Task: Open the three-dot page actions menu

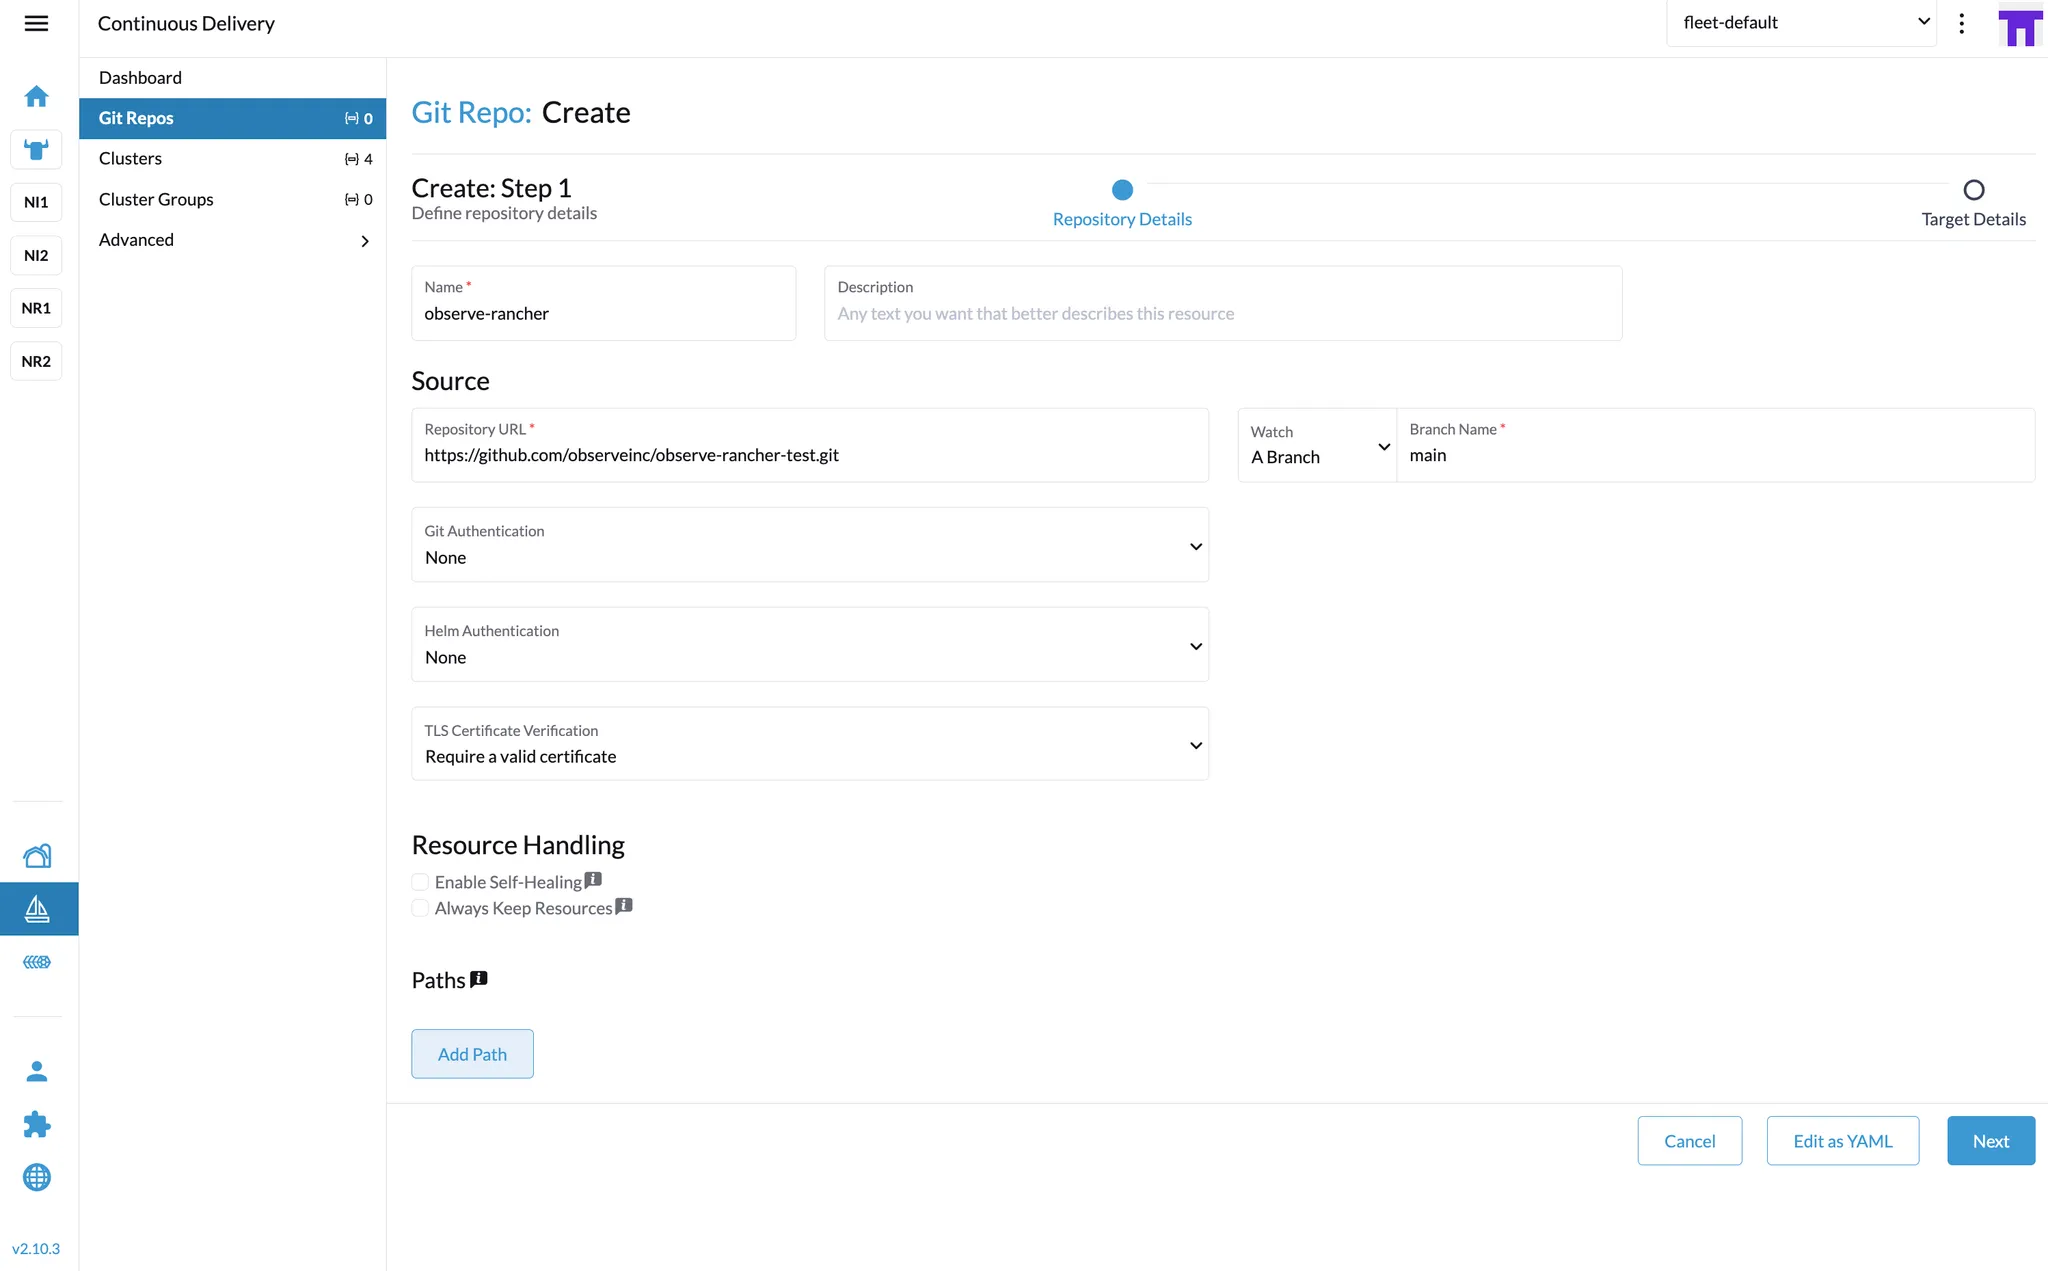Action: 1961,23
